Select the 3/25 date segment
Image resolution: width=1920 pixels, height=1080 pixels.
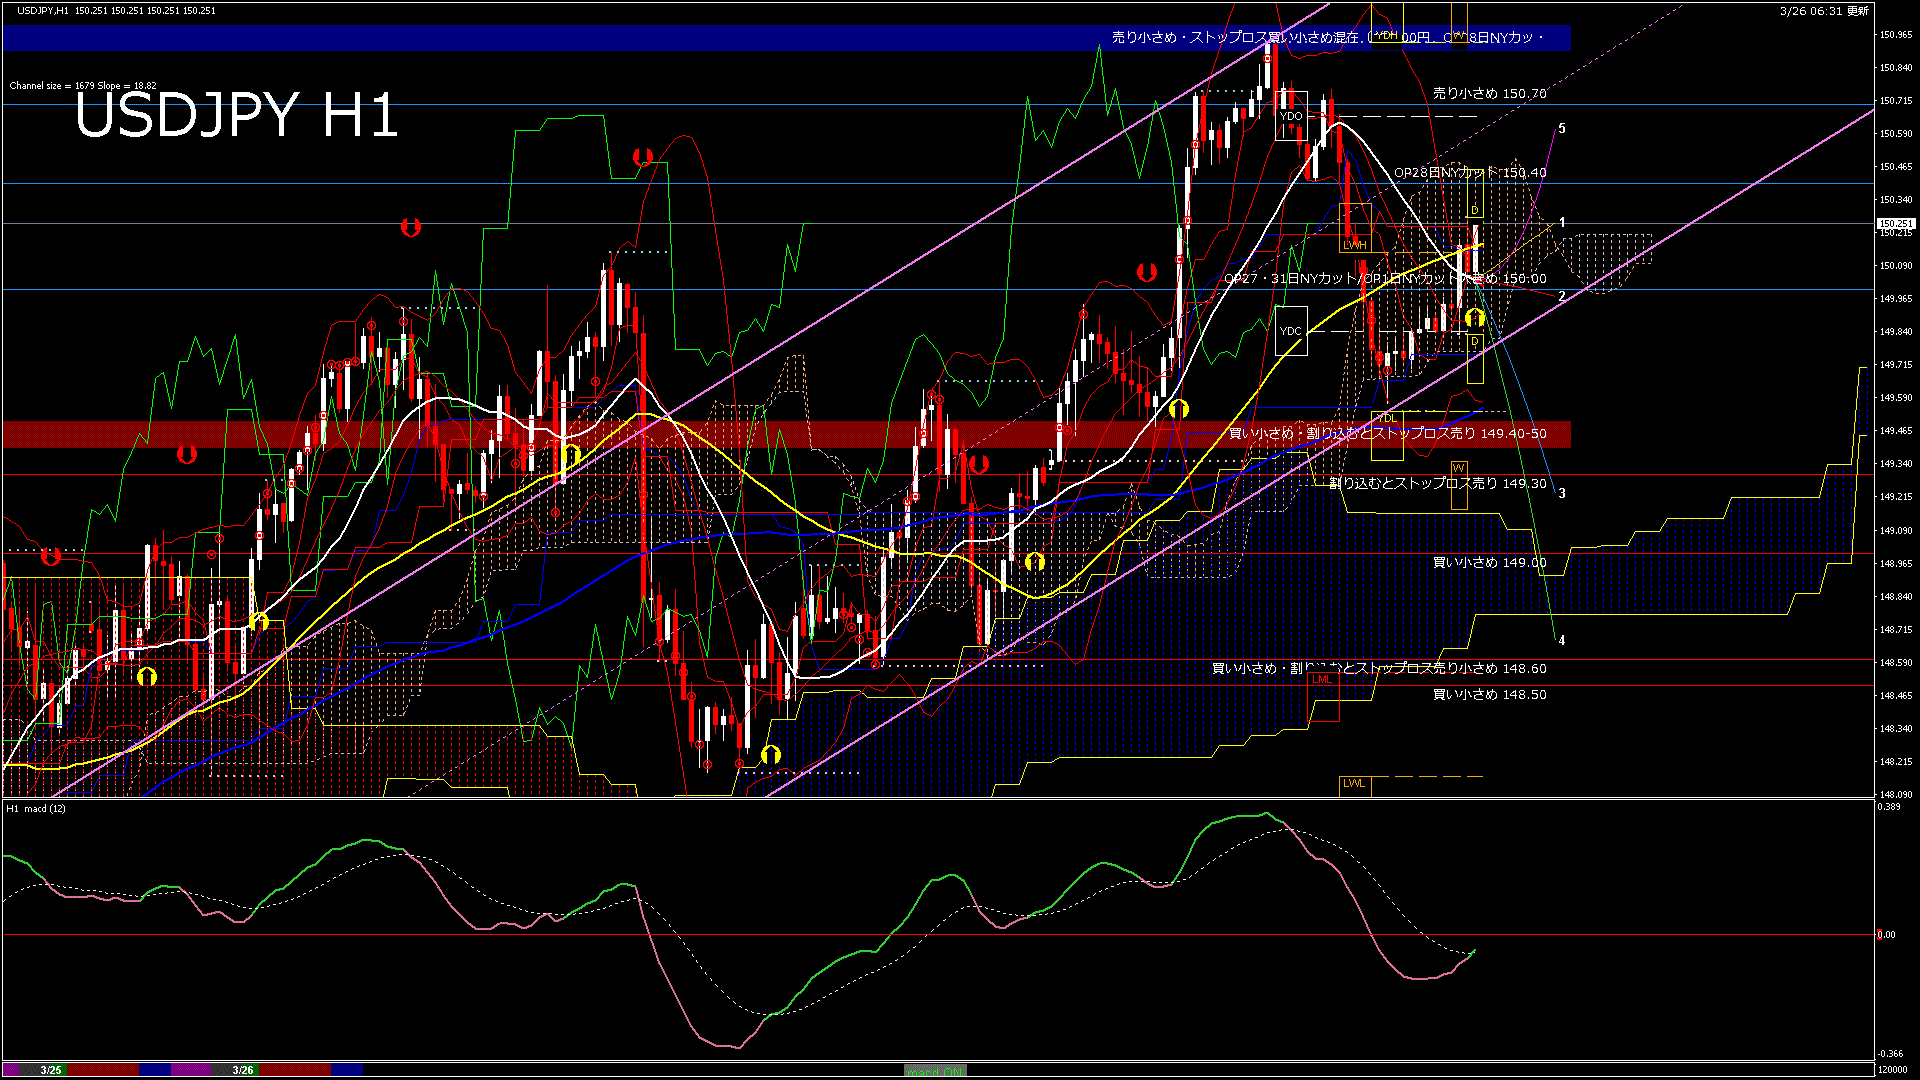51,1070
